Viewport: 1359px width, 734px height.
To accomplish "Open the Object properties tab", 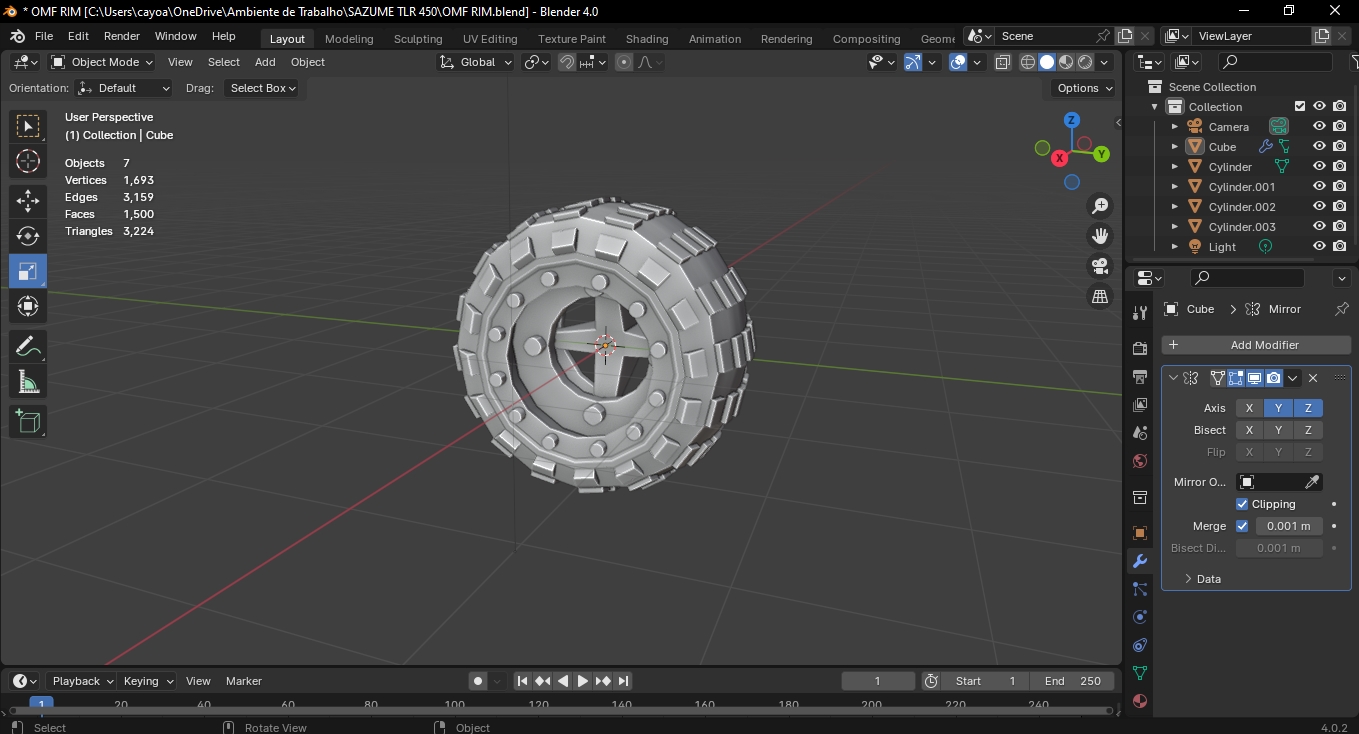I will (1140, 533).
